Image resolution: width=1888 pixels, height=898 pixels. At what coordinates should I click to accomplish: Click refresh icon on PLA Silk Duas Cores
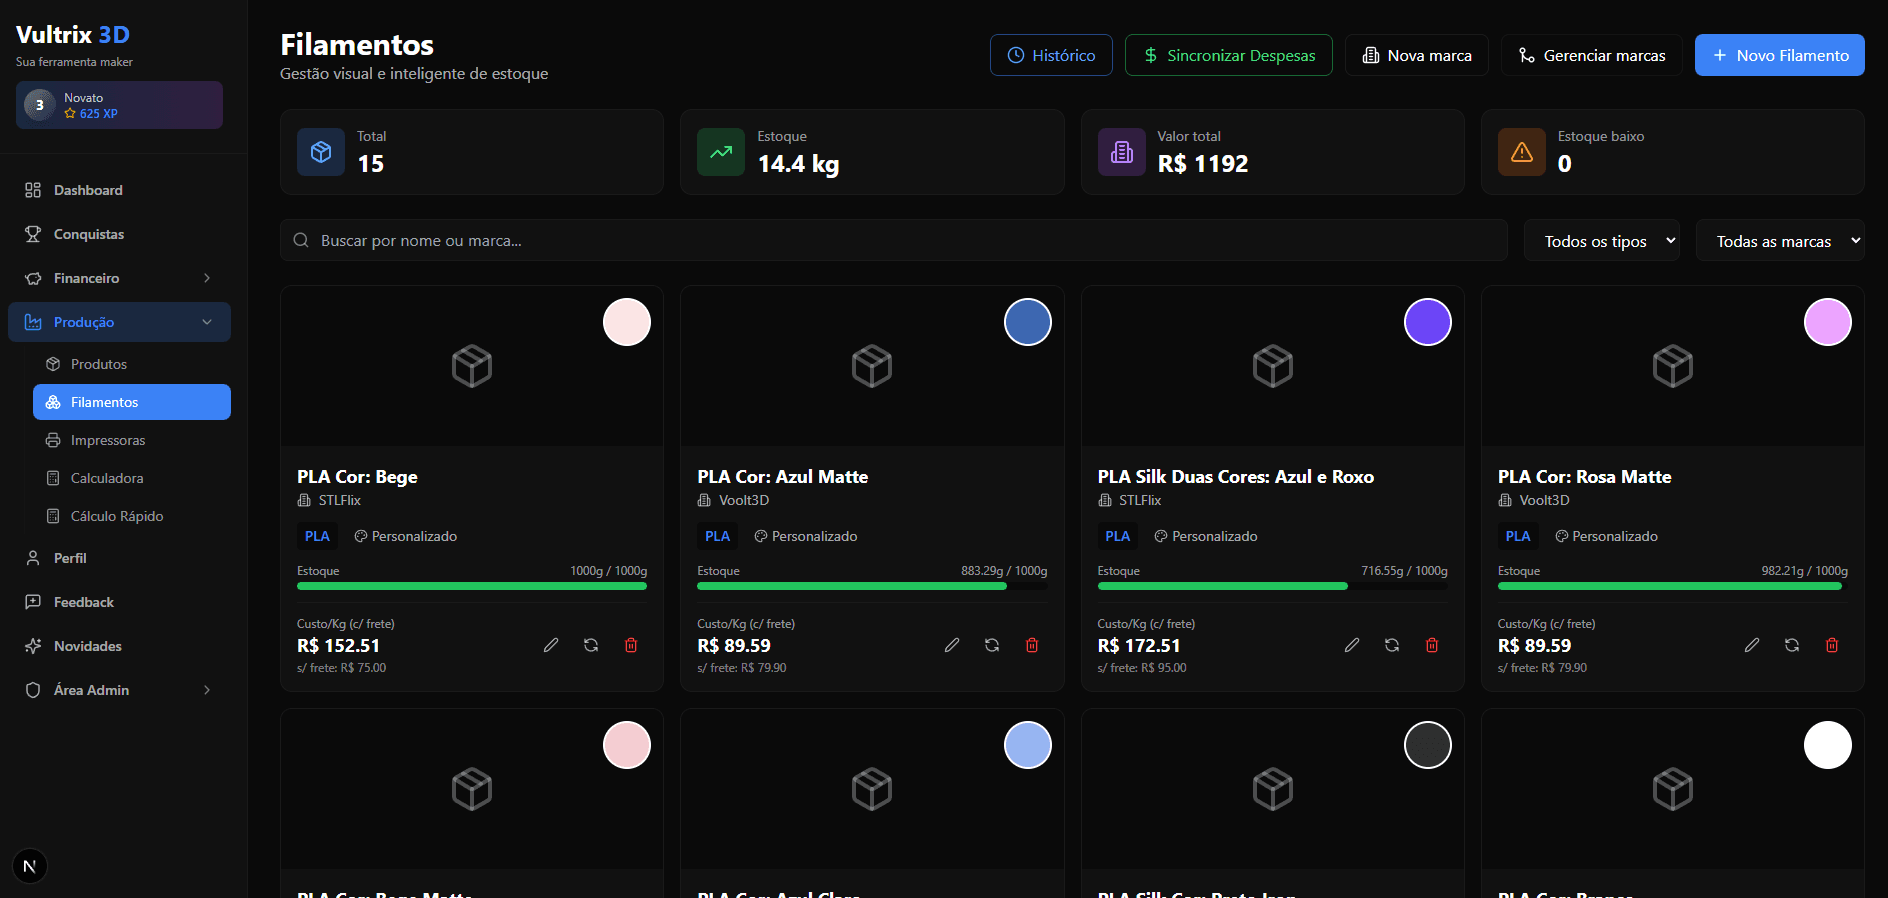[1392, 645]
